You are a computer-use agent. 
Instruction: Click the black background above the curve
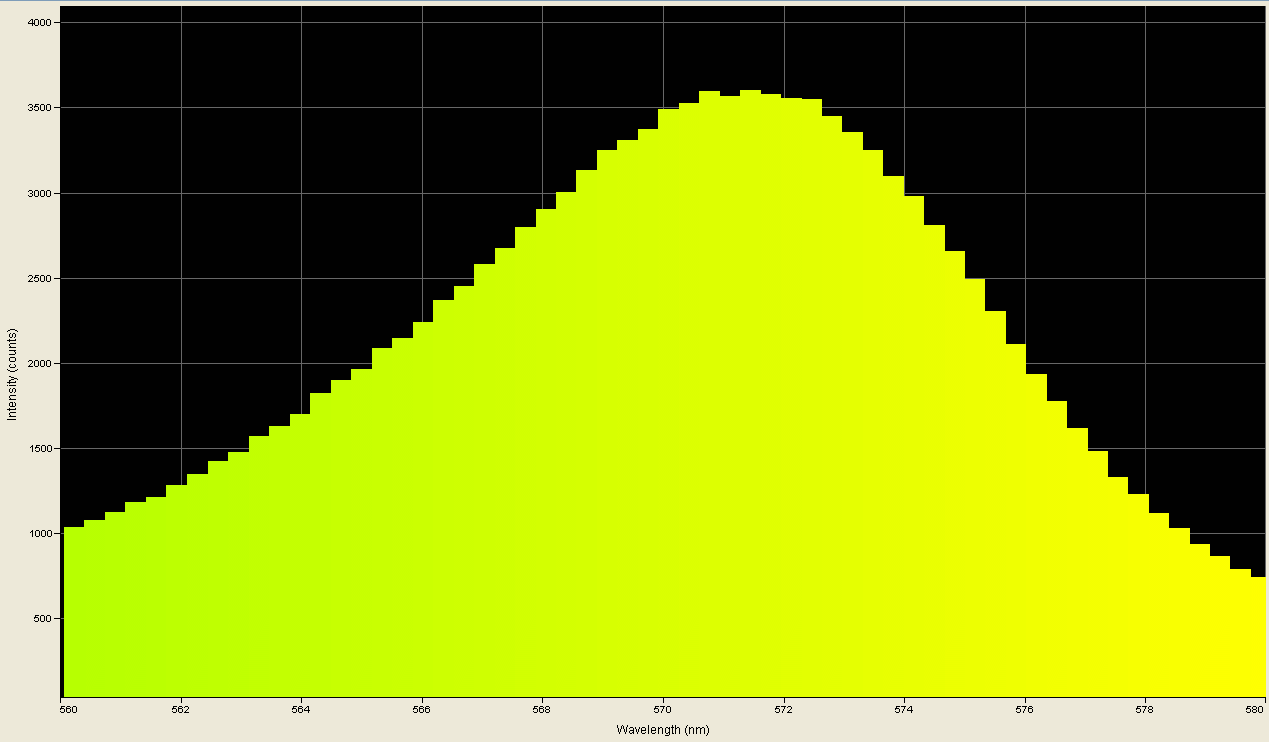[x=300, y=150]
